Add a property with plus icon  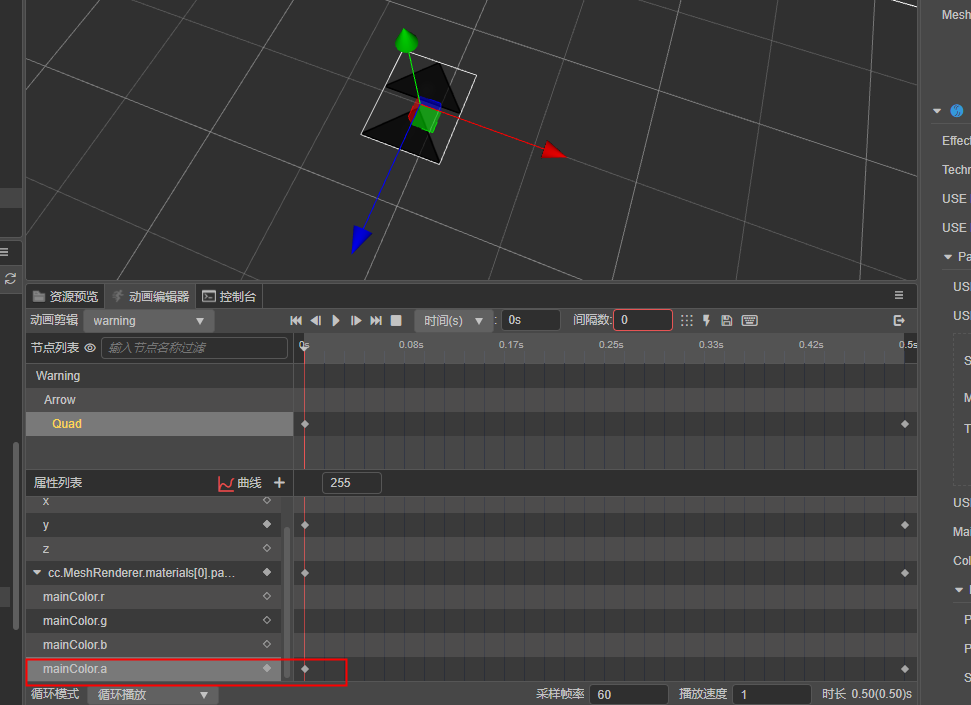coord(279,483)
